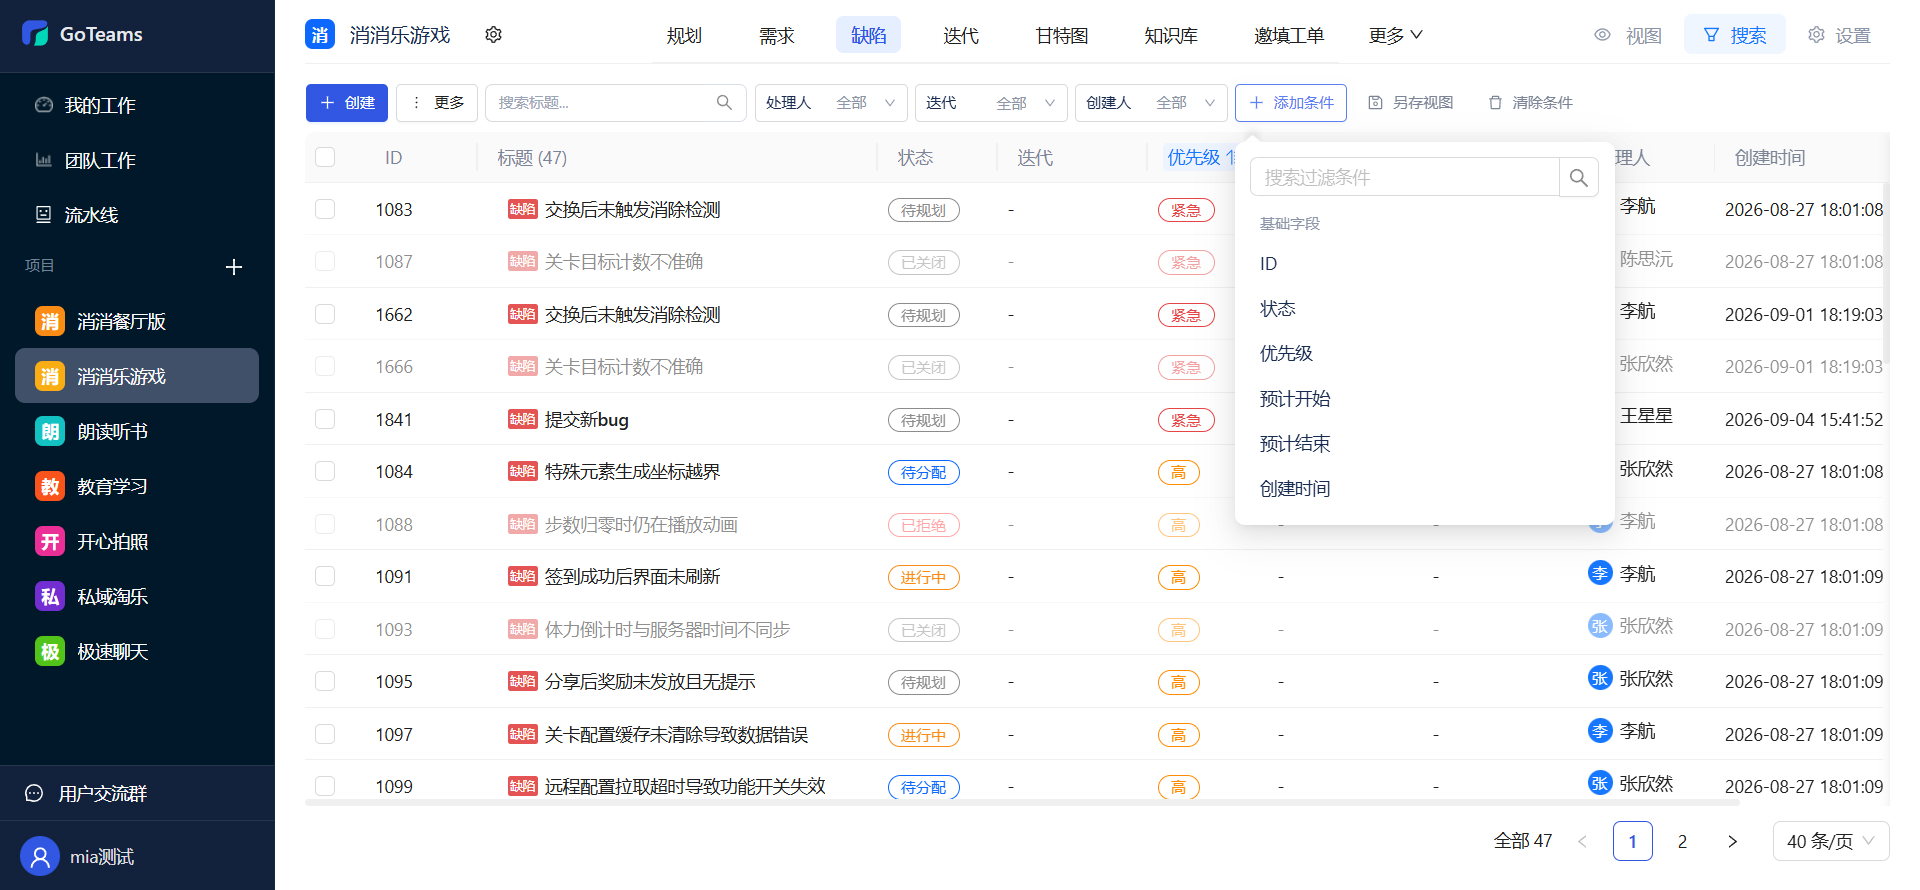Click the 另存视图 save icon

1375,103
